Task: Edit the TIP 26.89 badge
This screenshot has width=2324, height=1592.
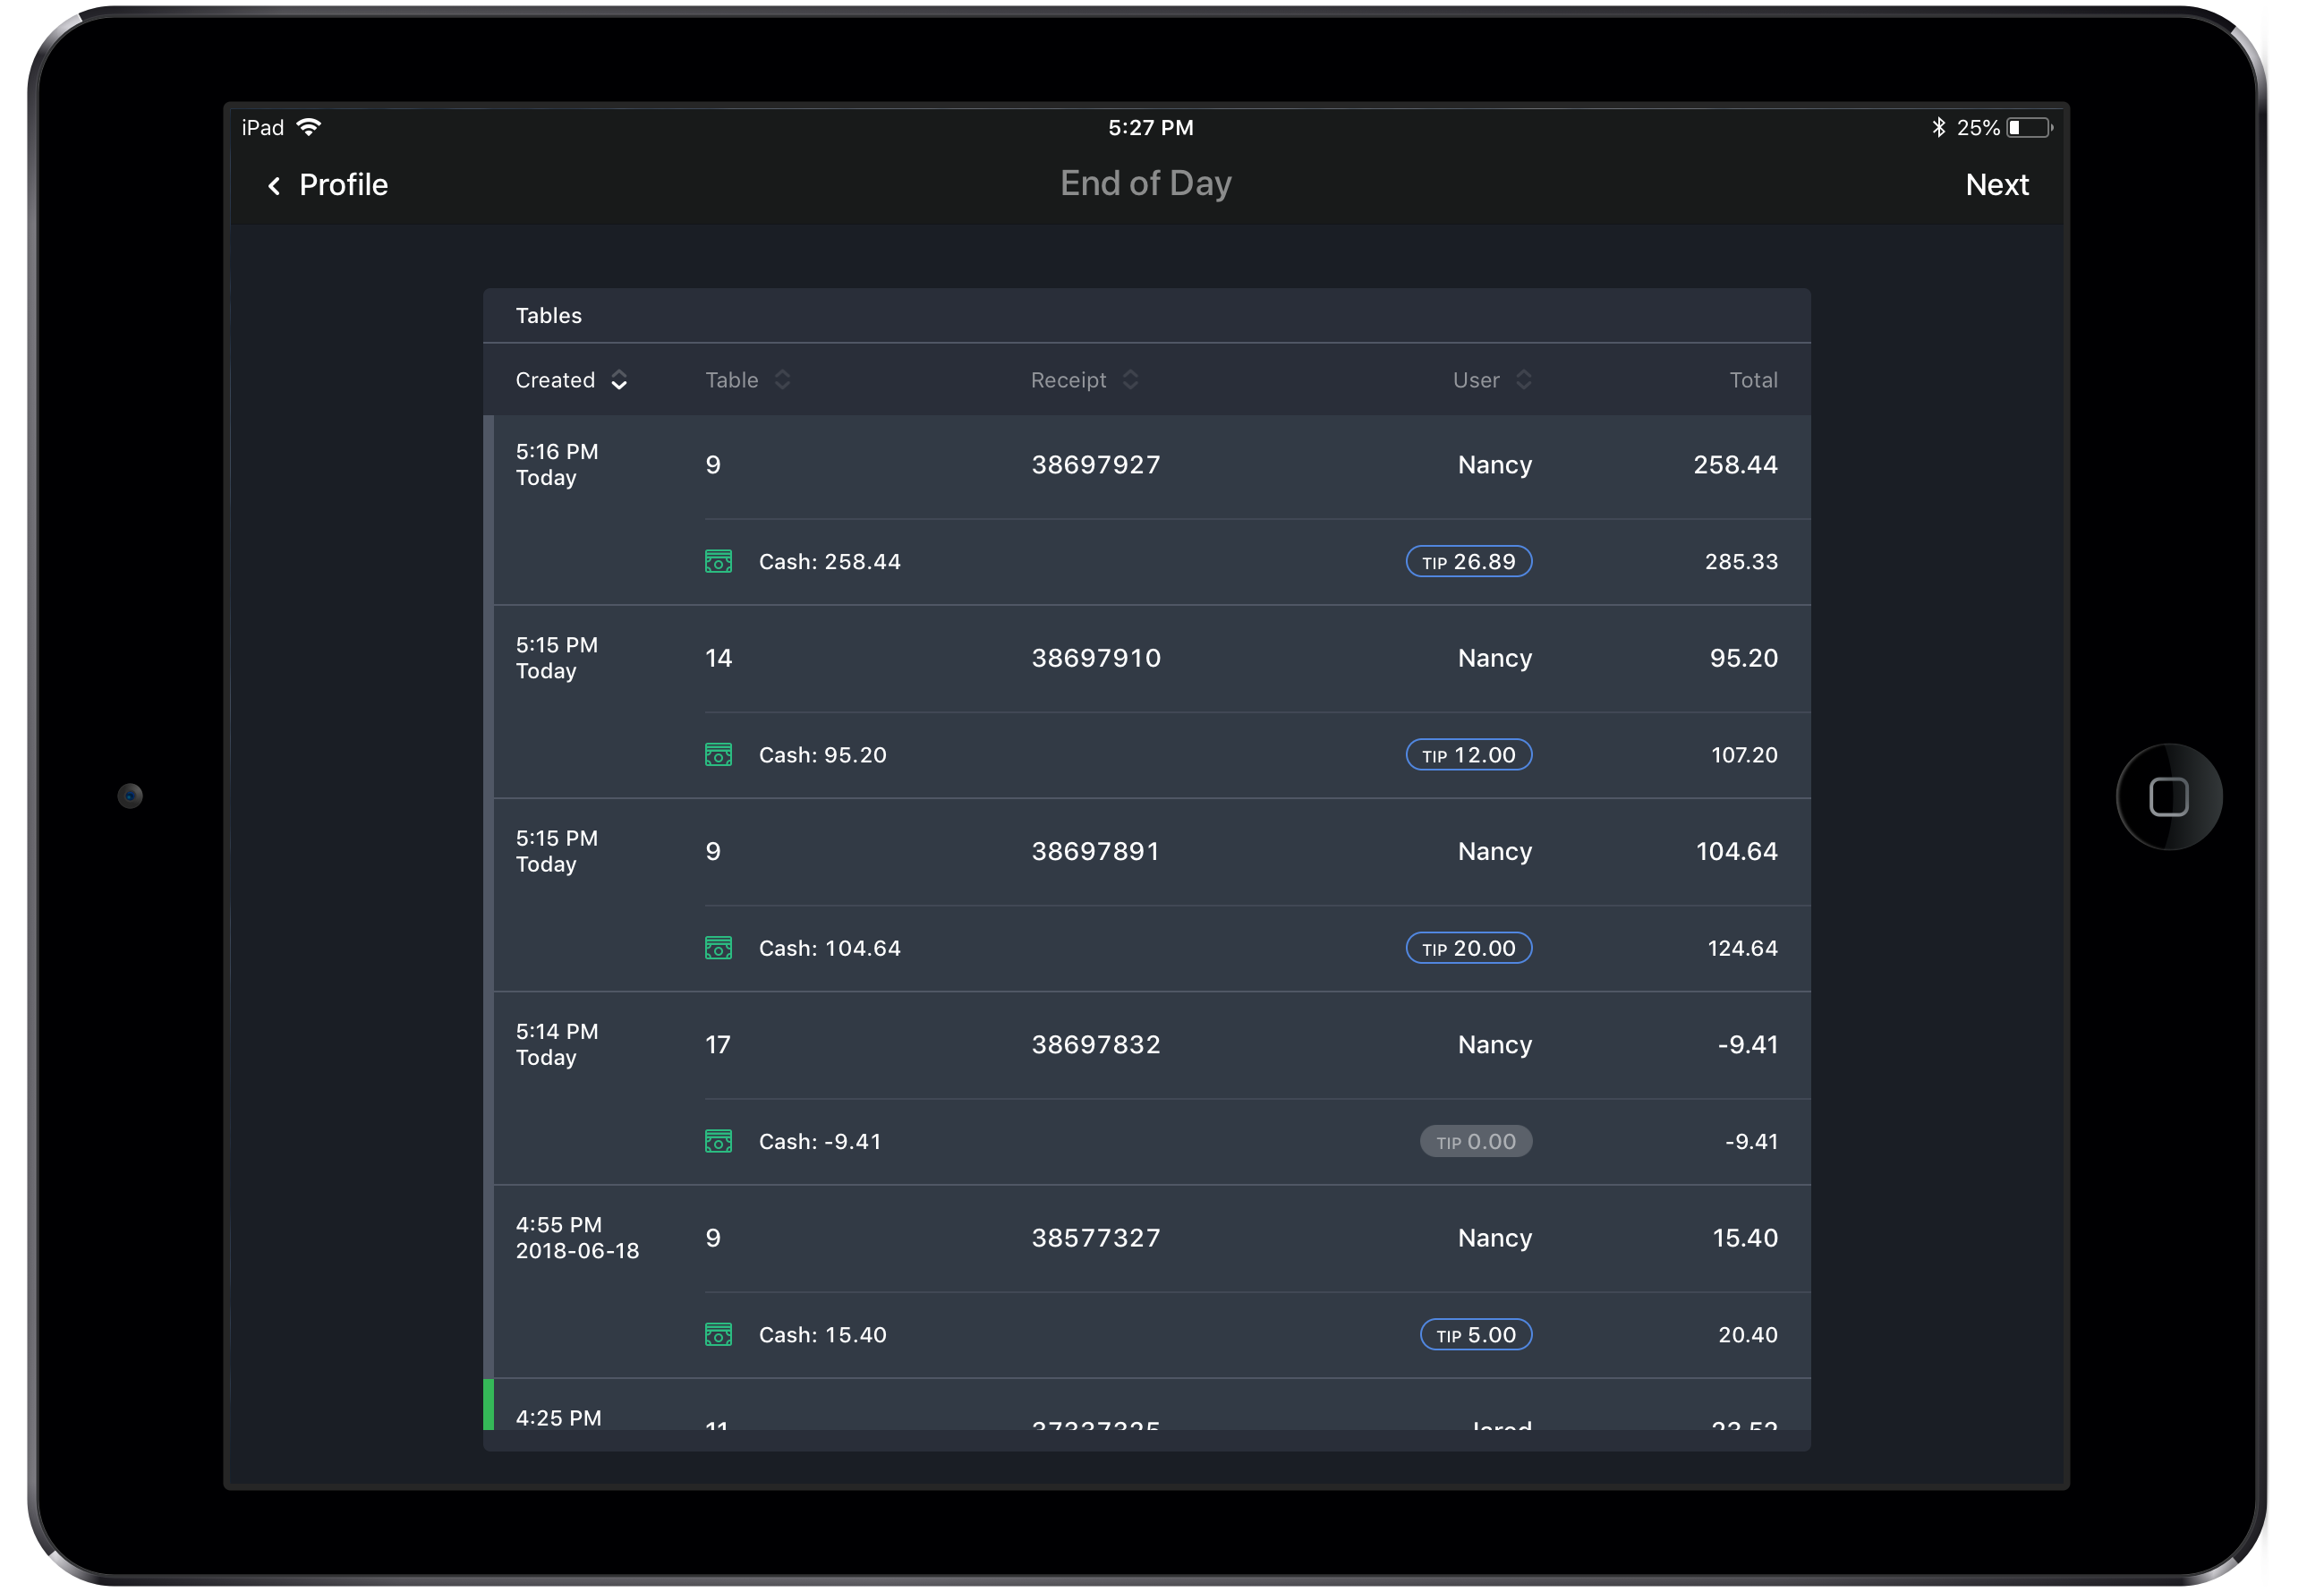Action: coord(1468,562)
